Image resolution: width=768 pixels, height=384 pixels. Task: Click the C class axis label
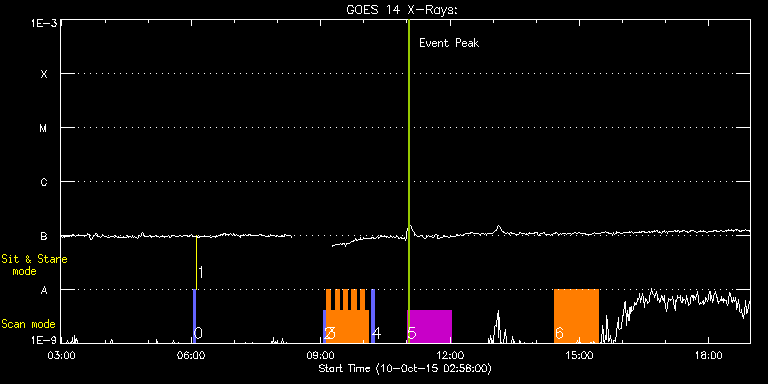tap(44, 182)
